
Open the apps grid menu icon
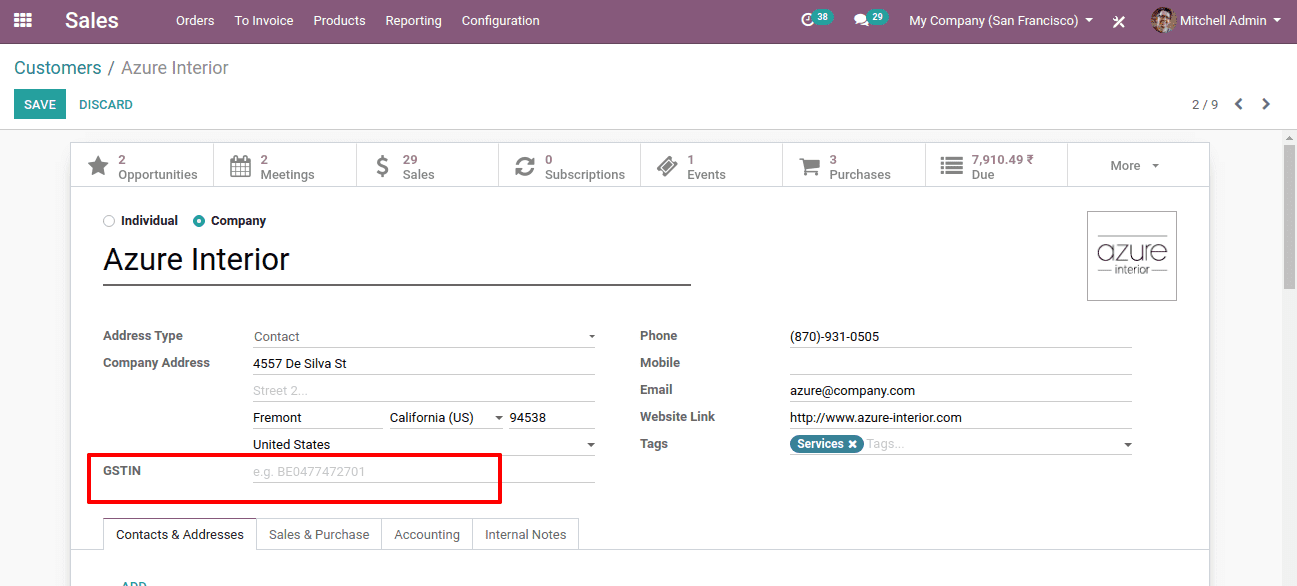click(22, 20)
